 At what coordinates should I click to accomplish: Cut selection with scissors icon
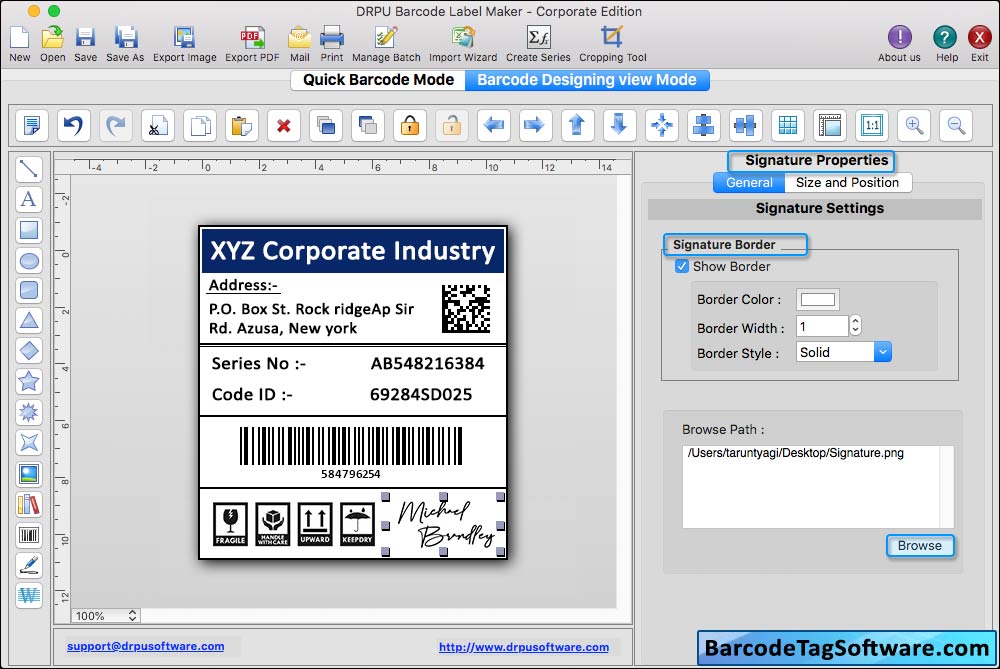[x=158, y=125]
